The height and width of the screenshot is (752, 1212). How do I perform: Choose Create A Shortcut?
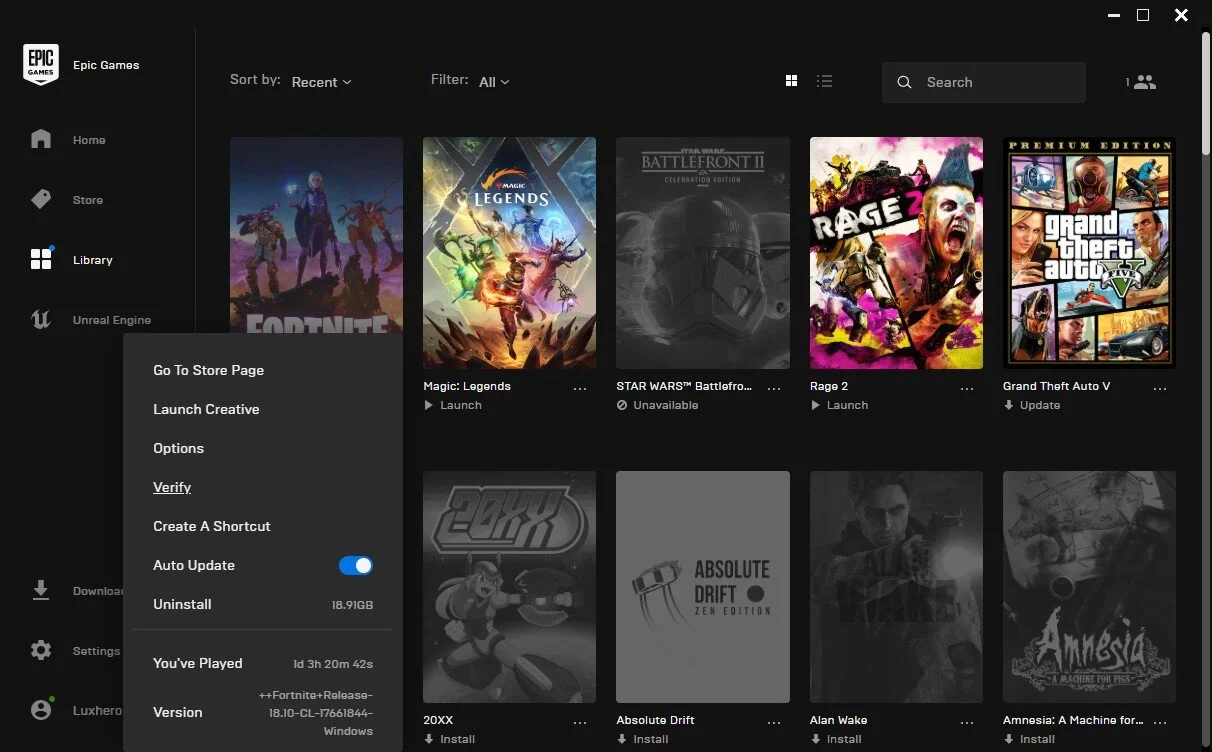pos(212,526)
